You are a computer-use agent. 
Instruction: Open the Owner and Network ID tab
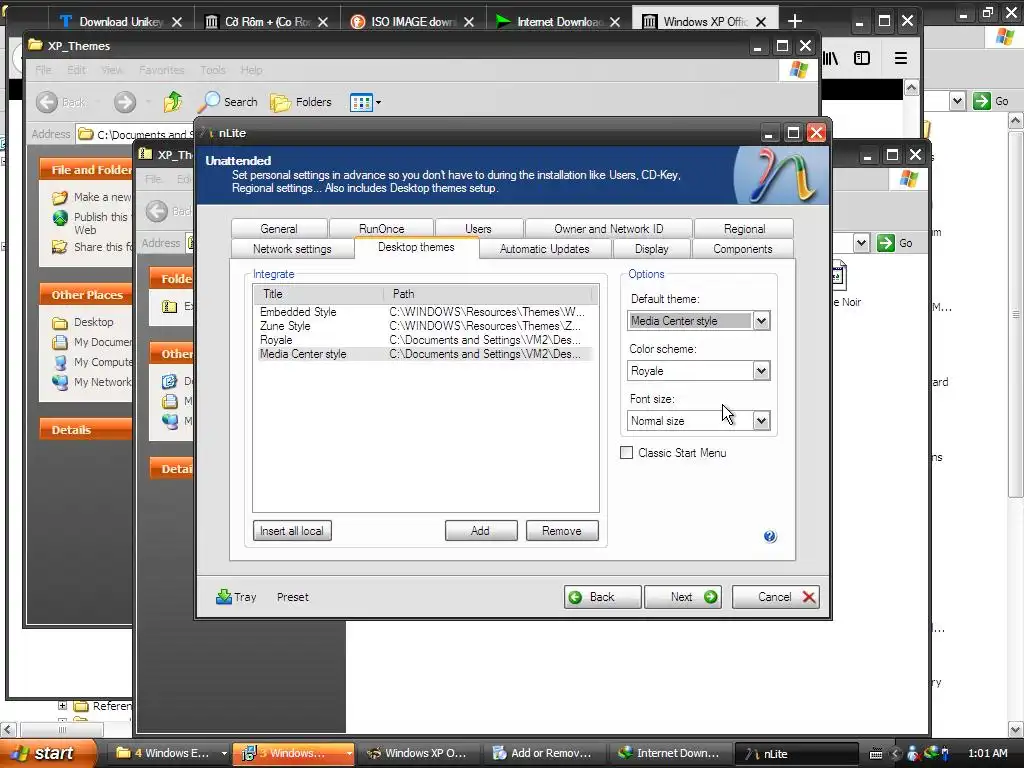[608, 229]
